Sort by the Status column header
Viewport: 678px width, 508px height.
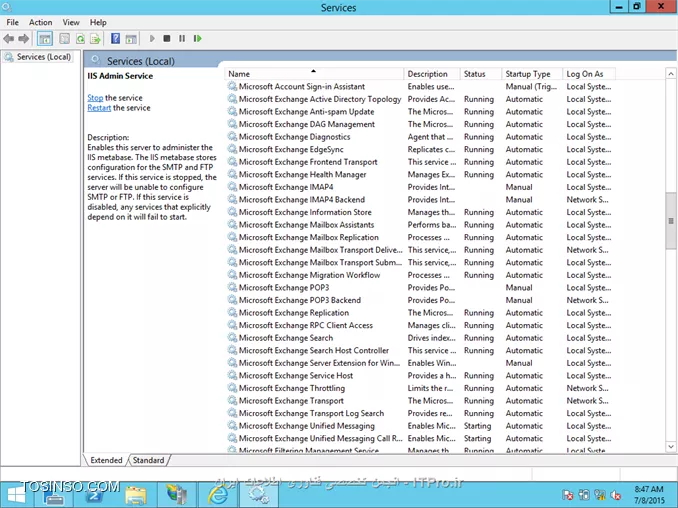[x=480, y=74]
